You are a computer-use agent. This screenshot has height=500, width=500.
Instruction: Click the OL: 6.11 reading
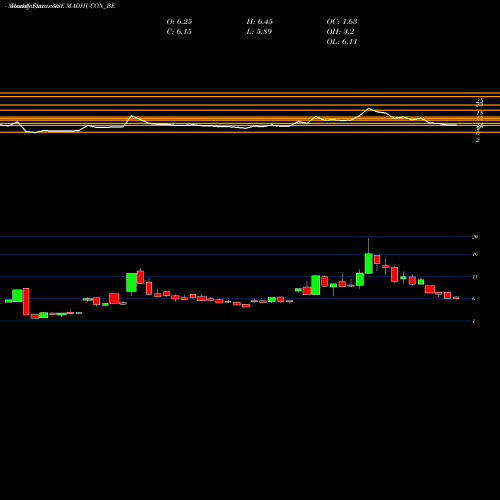342,42
